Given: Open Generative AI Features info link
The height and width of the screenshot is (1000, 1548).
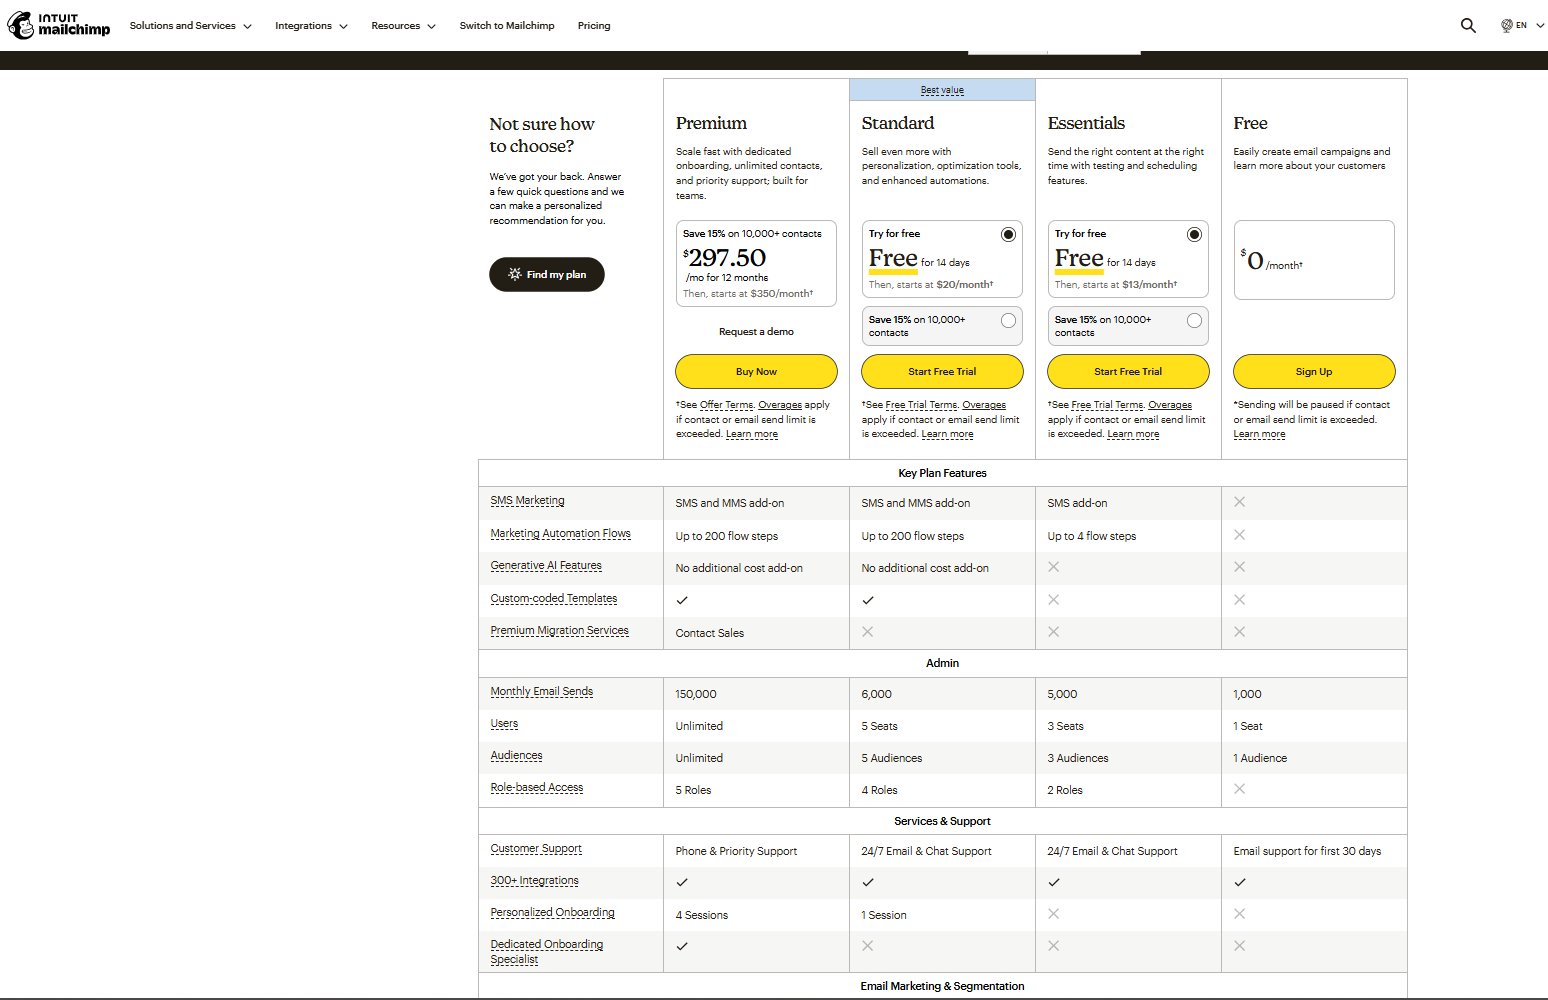Looking at the screenshot, I should click(x=546, y=566).
